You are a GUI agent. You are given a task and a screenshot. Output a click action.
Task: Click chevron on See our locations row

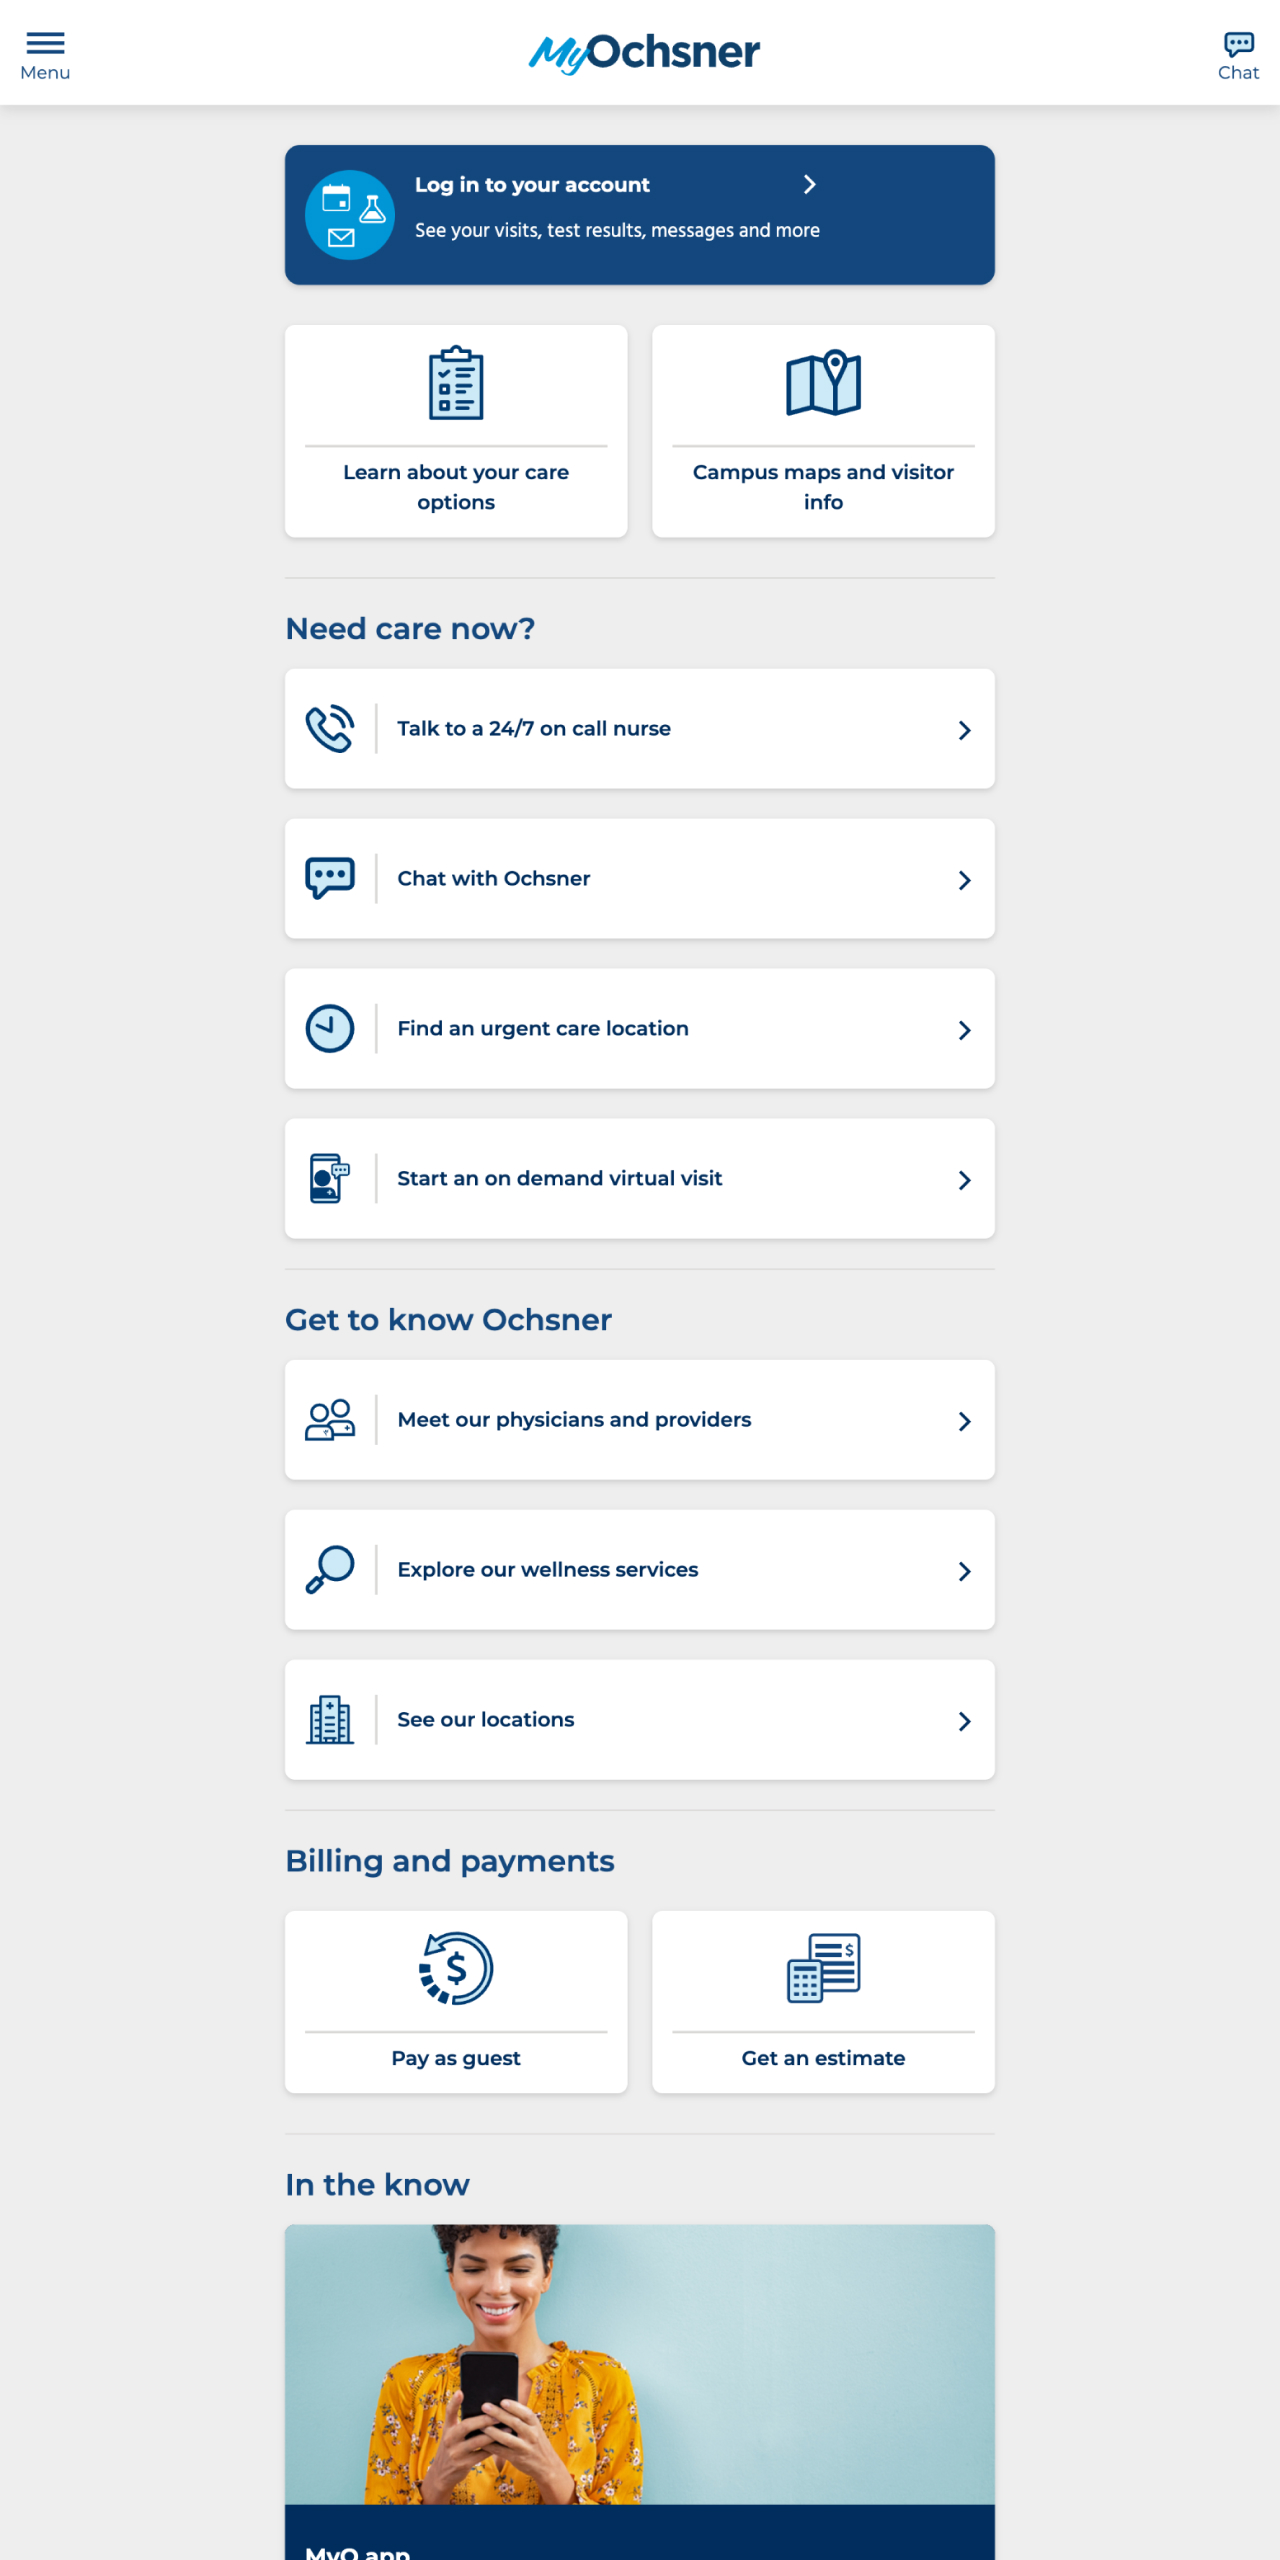pyautogui.click(x=964, y=1721)
